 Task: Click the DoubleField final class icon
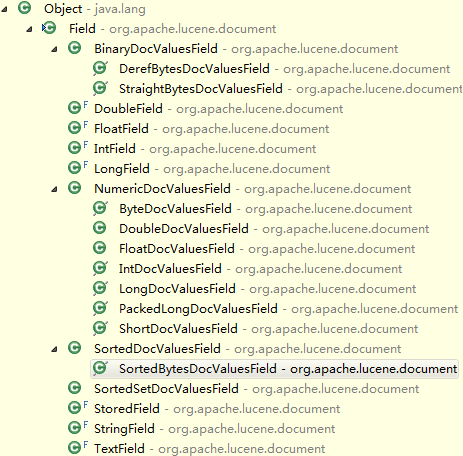point(78,108)
